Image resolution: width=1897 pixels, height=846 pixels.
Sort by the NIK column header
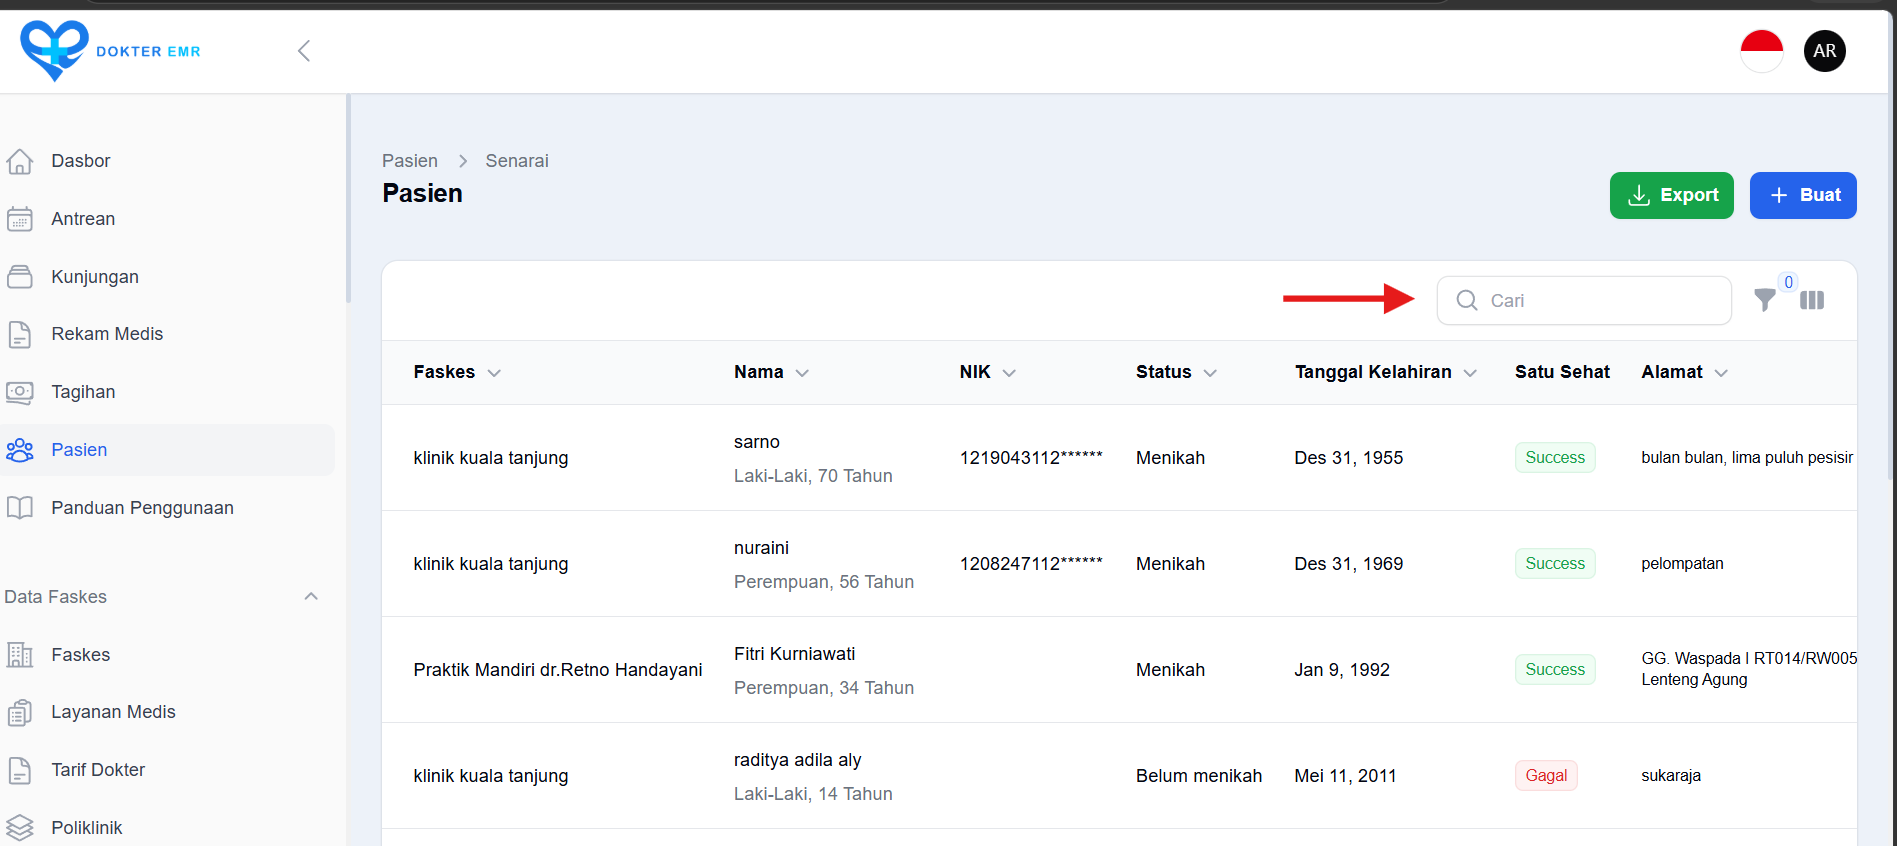[x=987, y=372]
